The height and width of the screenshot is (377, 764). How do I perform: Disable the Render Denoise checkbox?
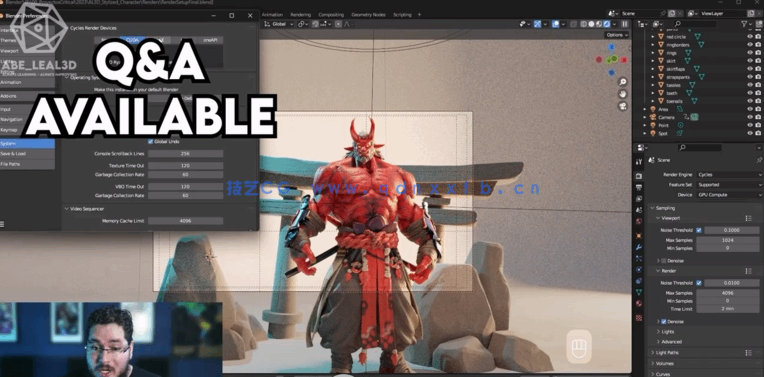coord(664,321)
